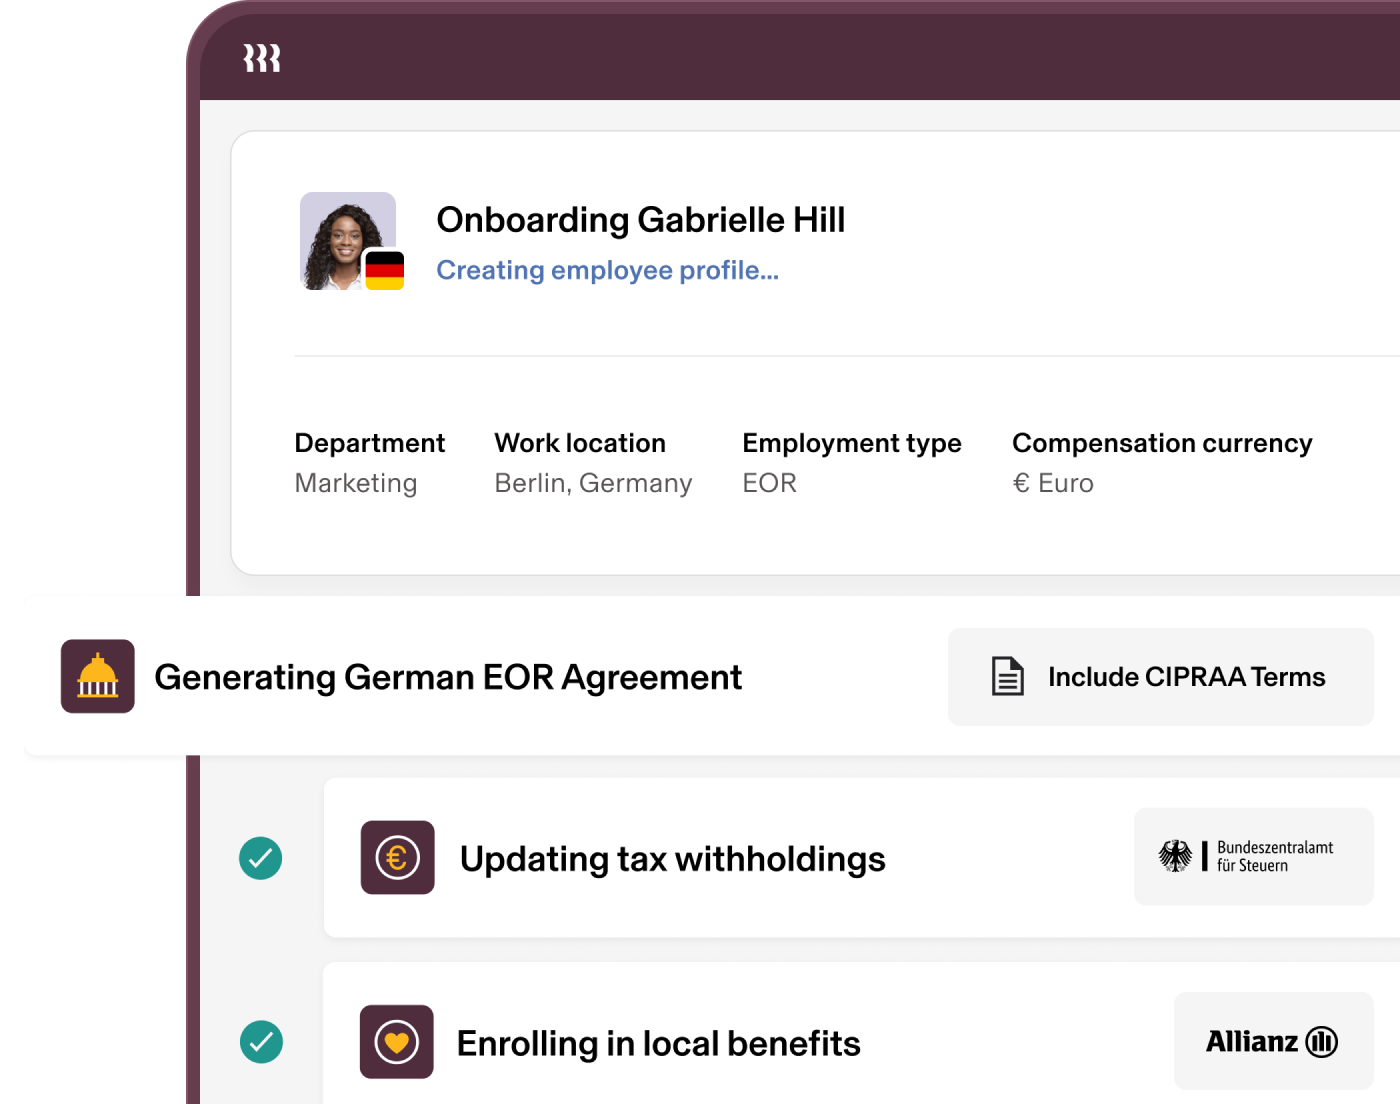Image resolution: width=1400 pixels, height=1104 pixels.
Task: Select the heart icon for local benefits
Action: click(x=397, y=1042)
